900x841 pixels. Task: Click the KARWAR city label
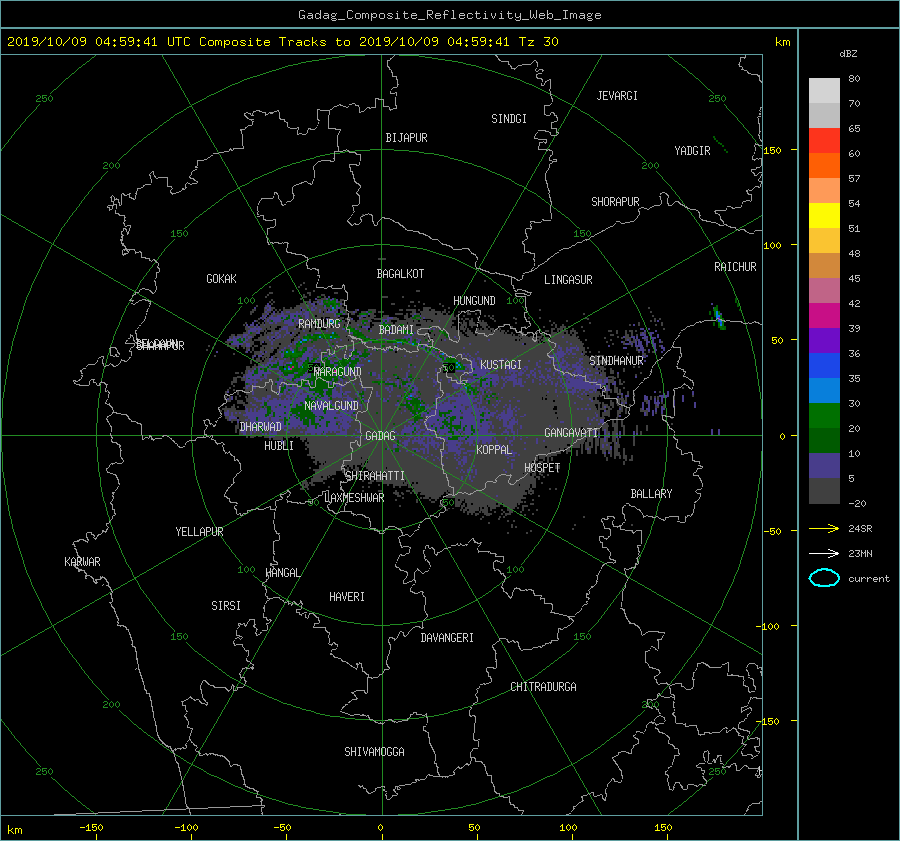tap(82, 561)
